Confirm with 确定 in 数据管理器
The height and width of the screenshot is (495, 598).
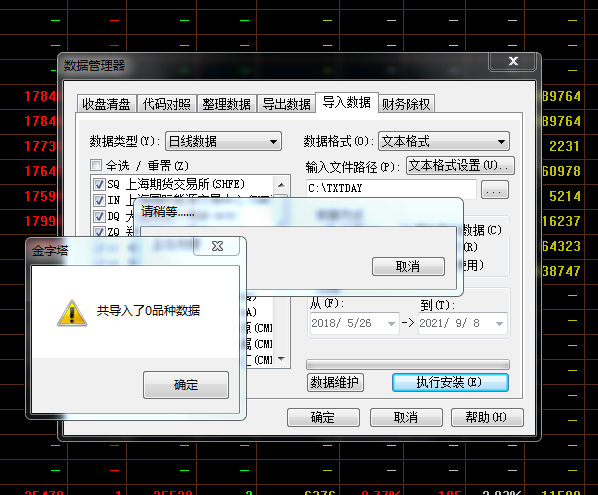[323, 418]
